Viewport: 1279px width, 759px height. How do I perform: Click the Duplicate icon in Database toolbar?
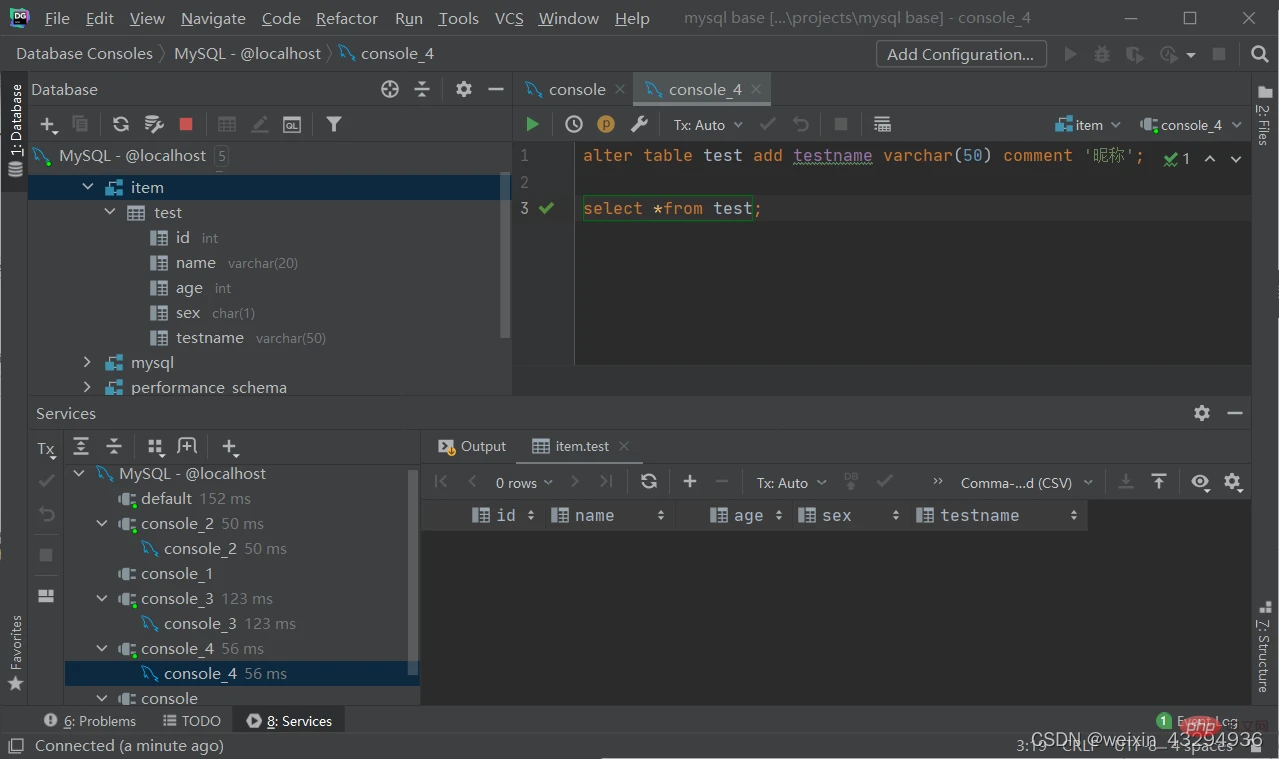click(80, 124)
